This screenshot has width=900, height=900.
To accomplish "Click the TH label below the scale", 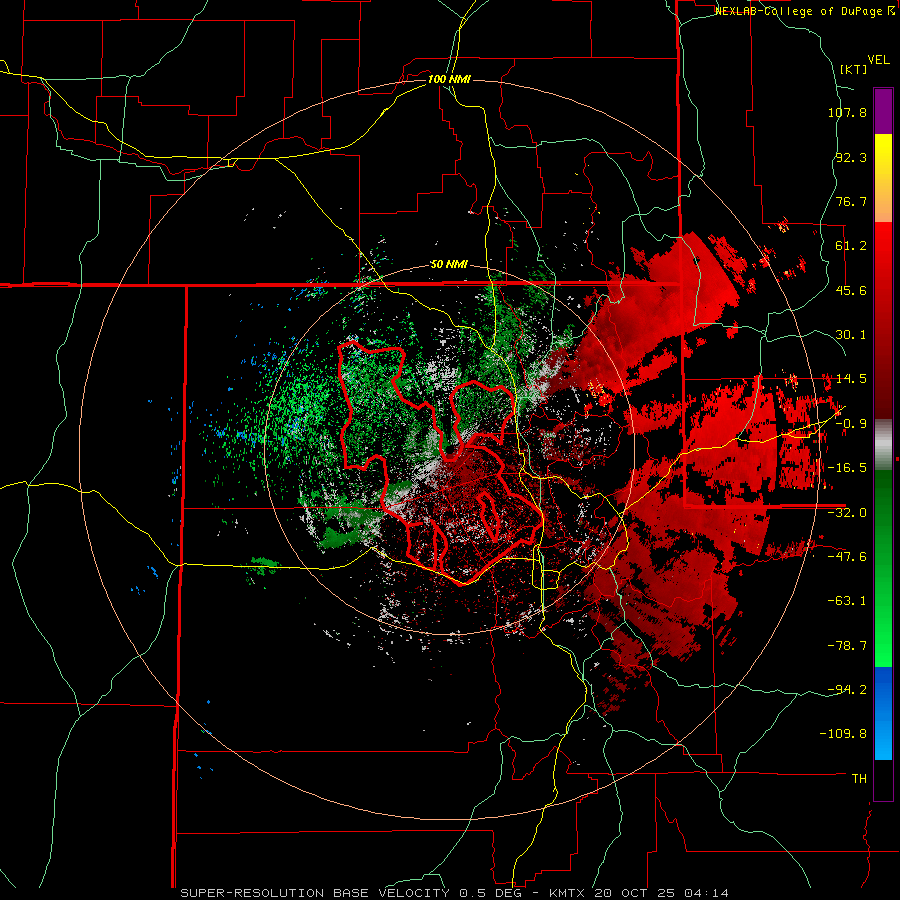I will click(x=859, y=779).
